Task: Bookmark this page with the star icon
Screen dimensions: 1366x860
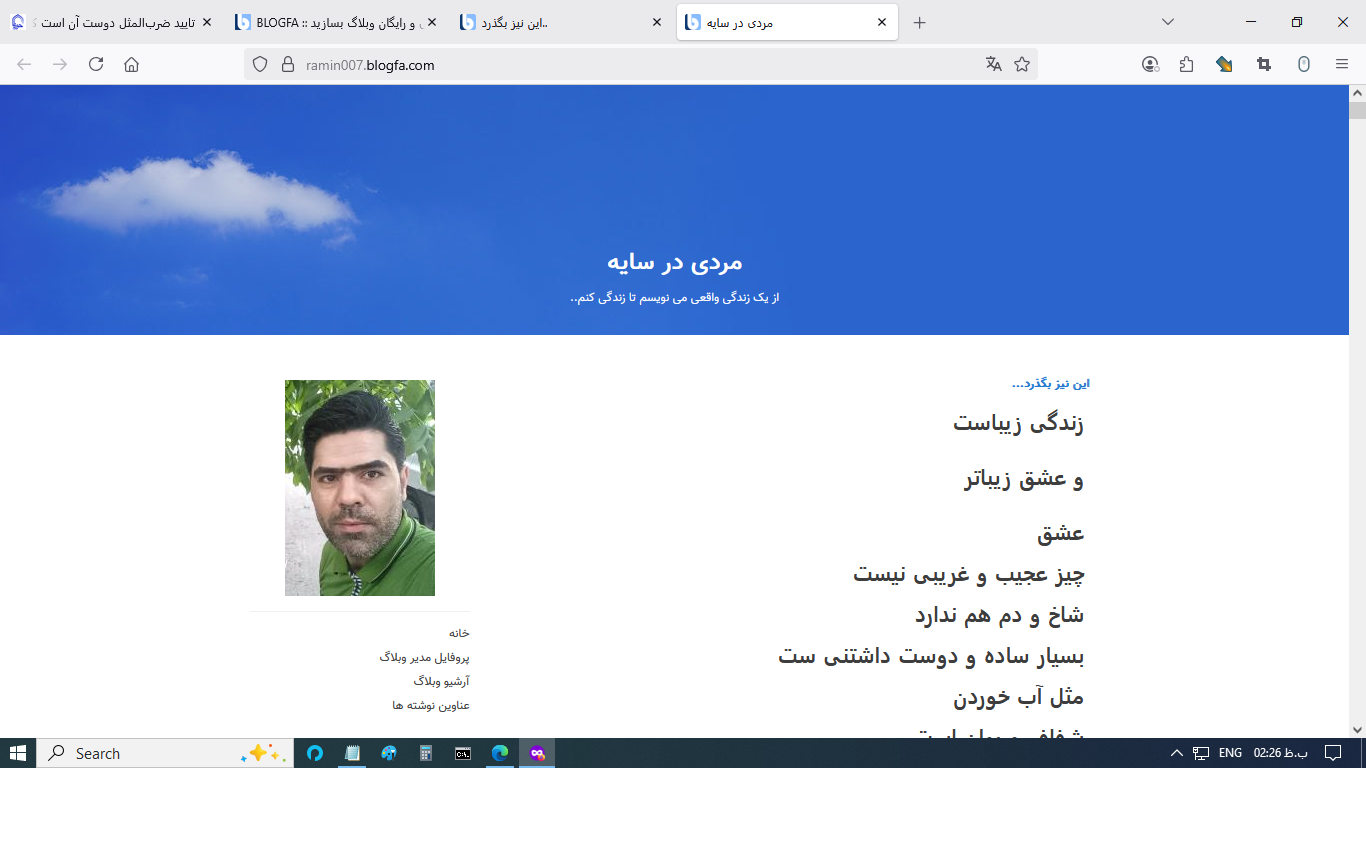Action: coord(1022,64)
